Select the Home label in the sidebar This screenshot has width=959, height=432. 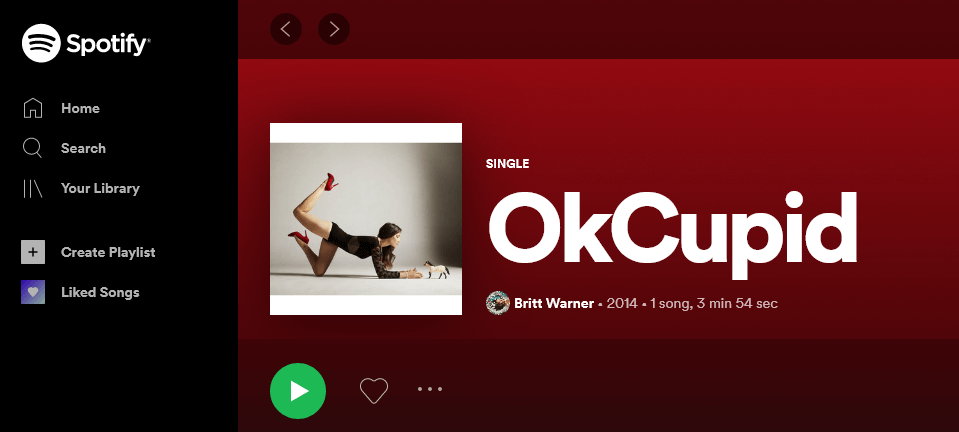pos(80,108)
